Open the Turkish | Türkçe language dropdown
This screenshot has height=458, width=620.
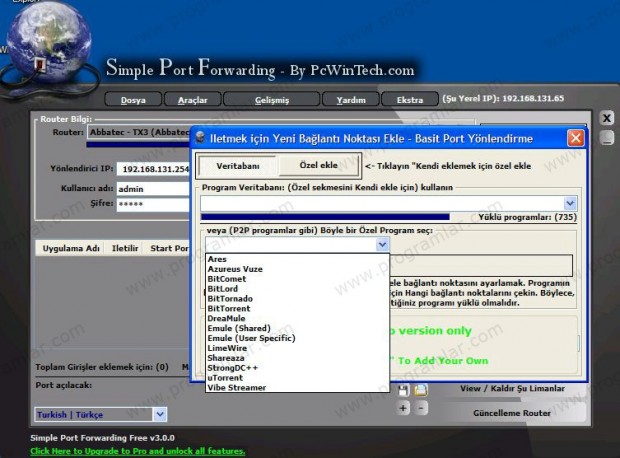click(160, 414)
